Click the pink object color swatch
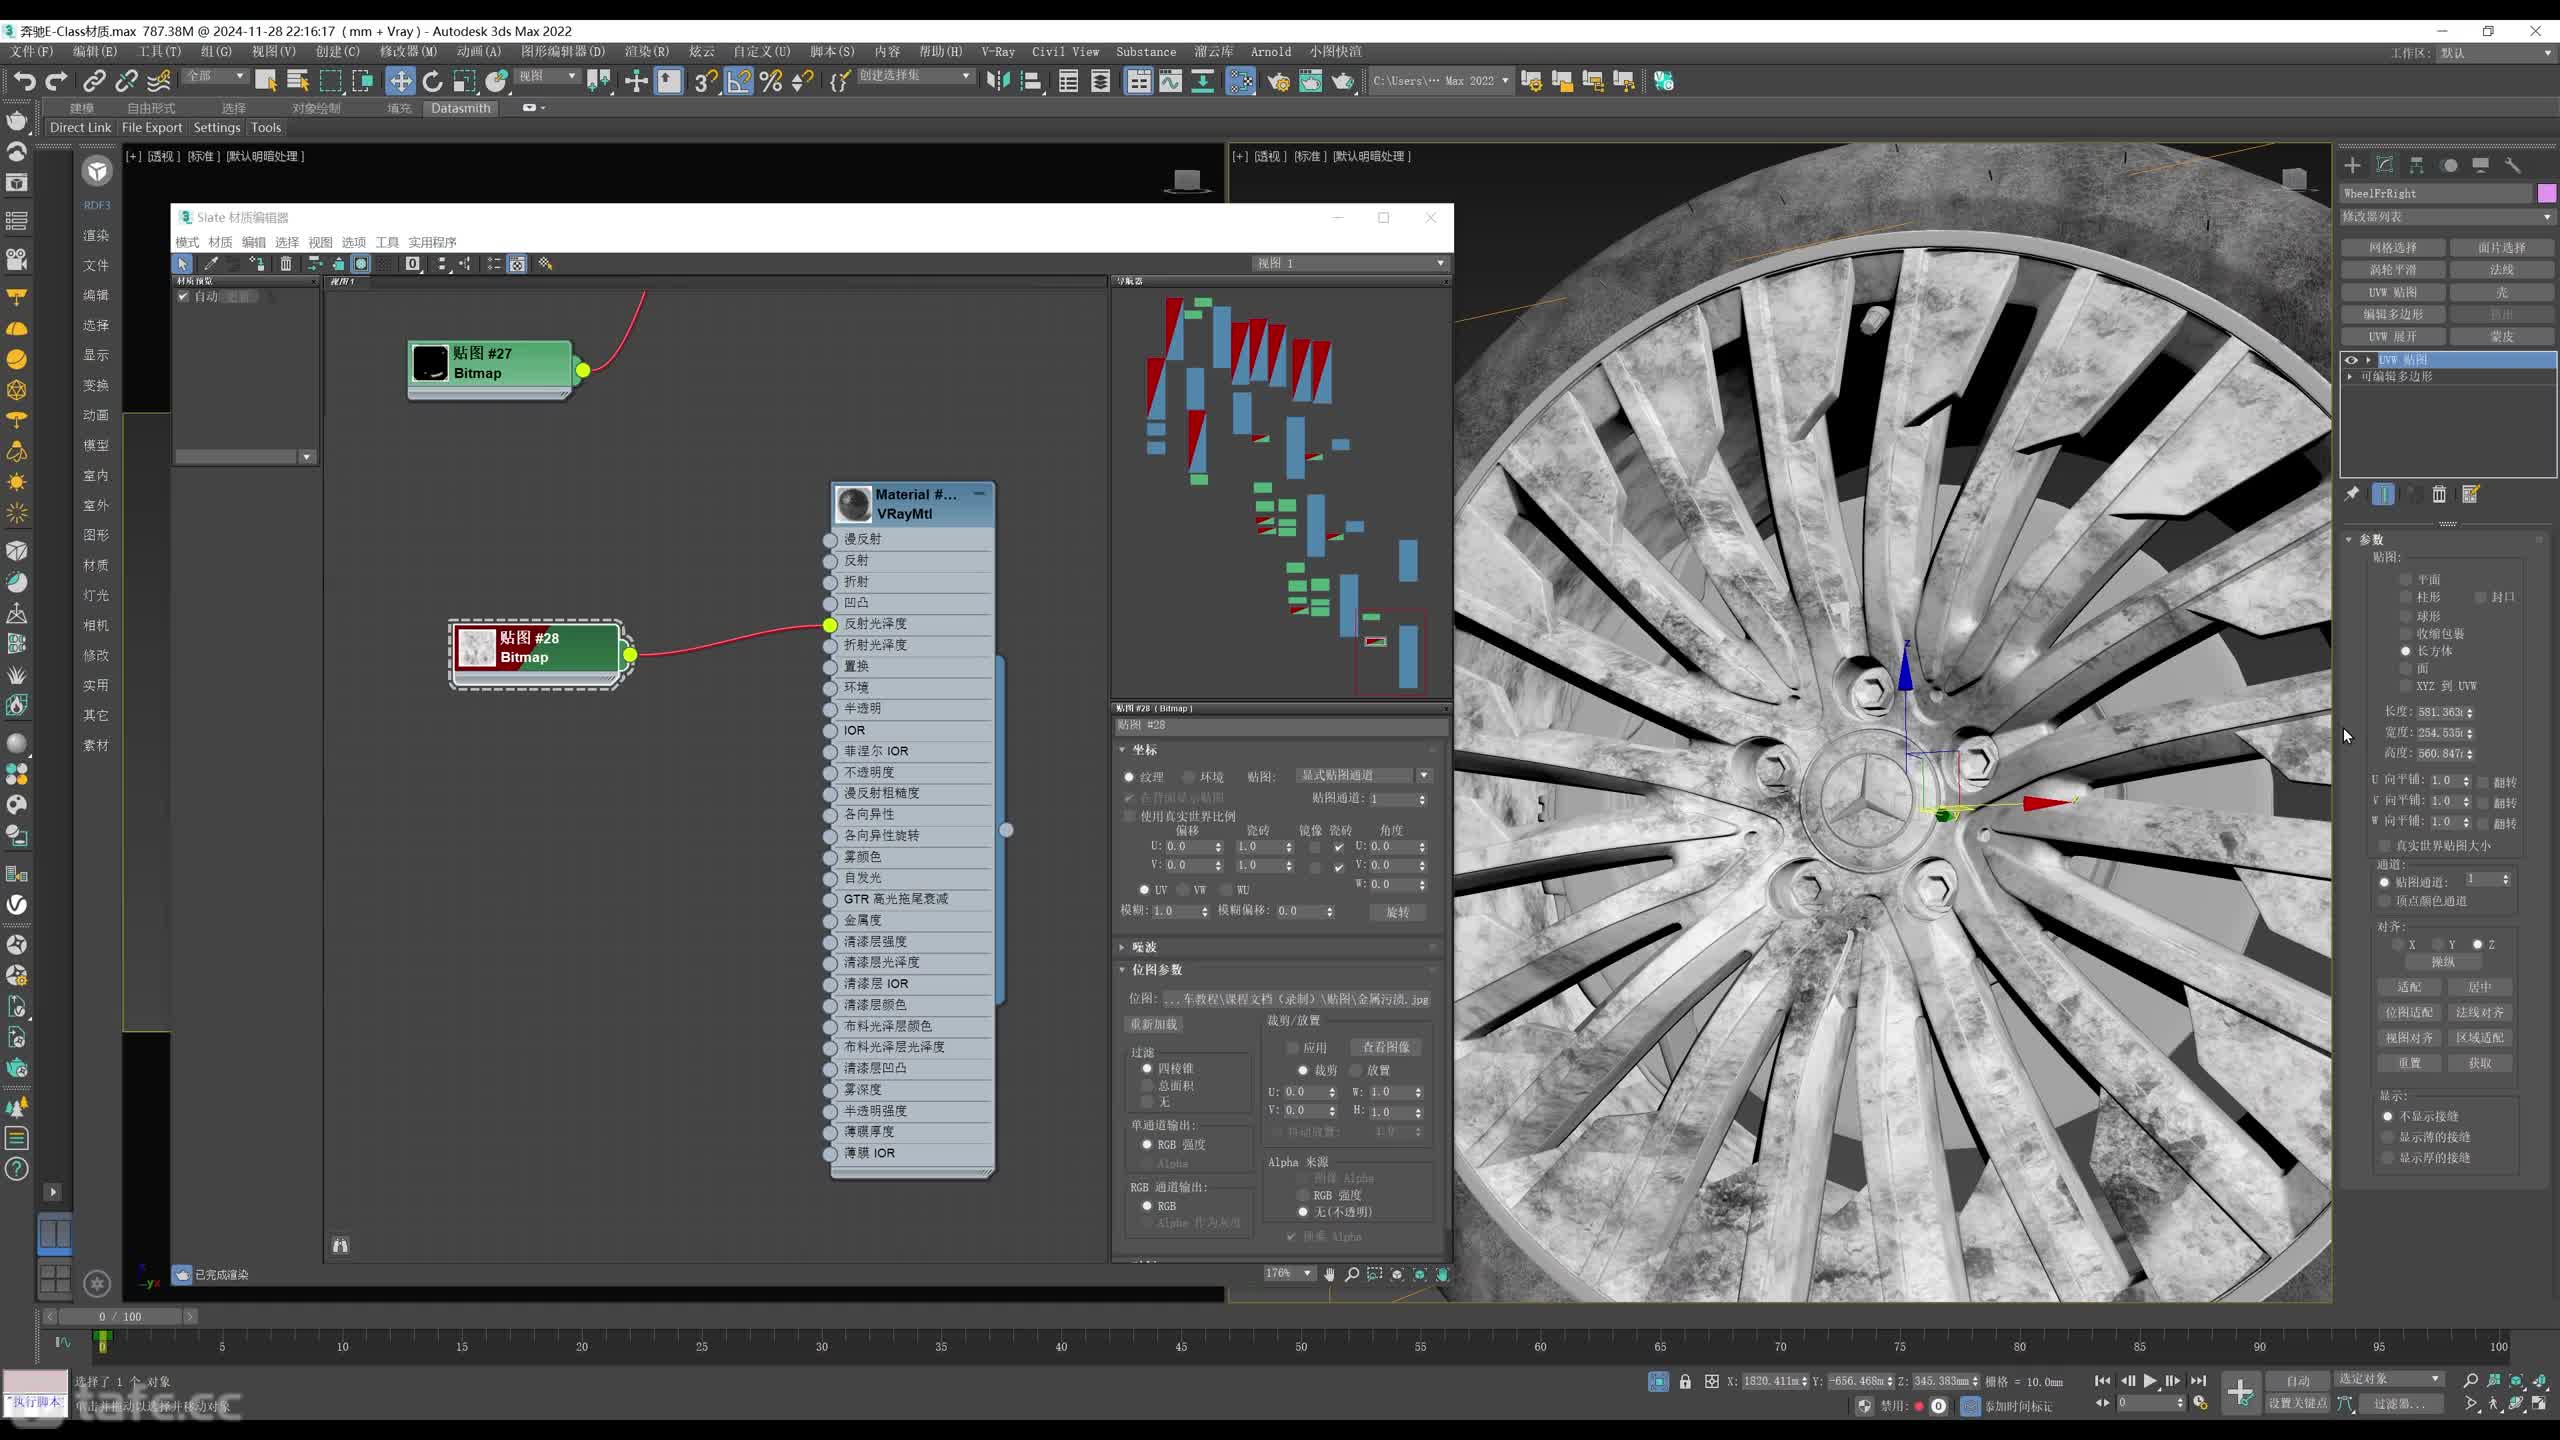This screenshot has height=1440, width=2560. [x=2546, y=193]
